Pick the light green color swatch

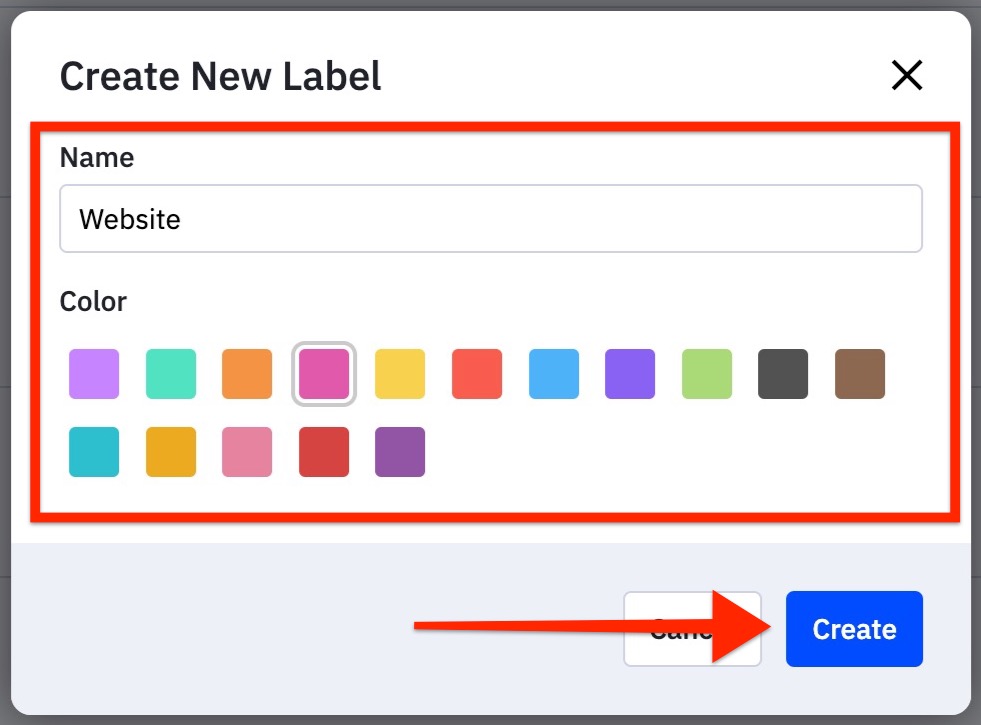[x=706, y=374]
